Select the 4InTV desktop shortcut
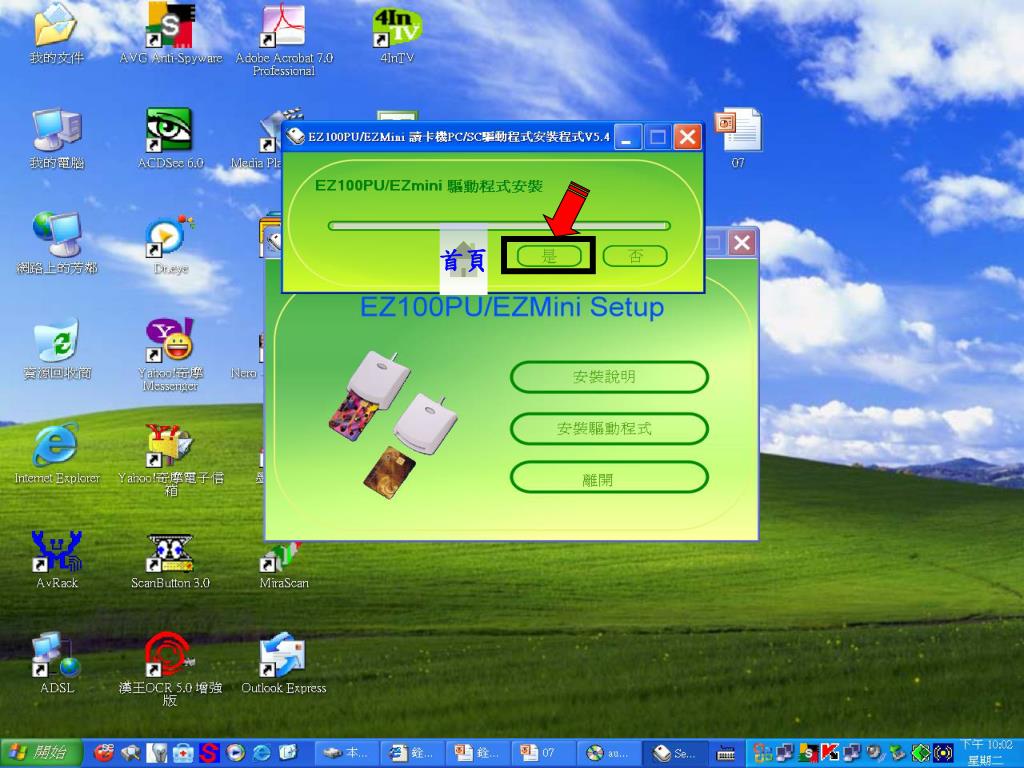Image resolution: width=1024 pixels, height=768 pixels. tap(397, 34)
